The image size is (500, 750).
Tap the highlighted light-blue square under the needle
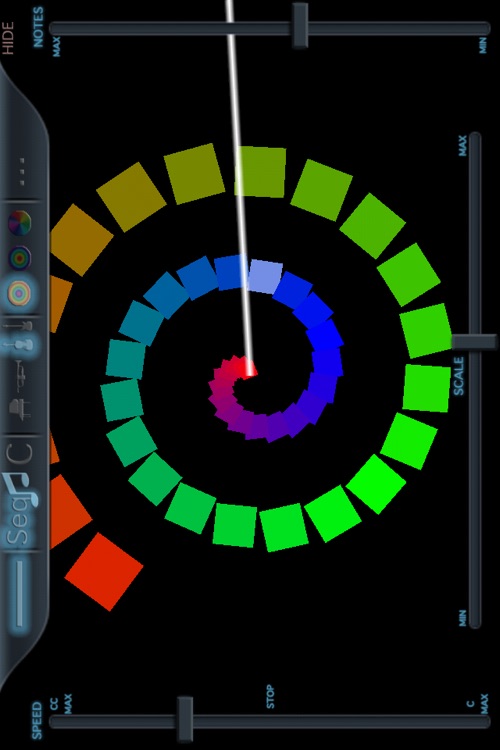click(265, 276)
